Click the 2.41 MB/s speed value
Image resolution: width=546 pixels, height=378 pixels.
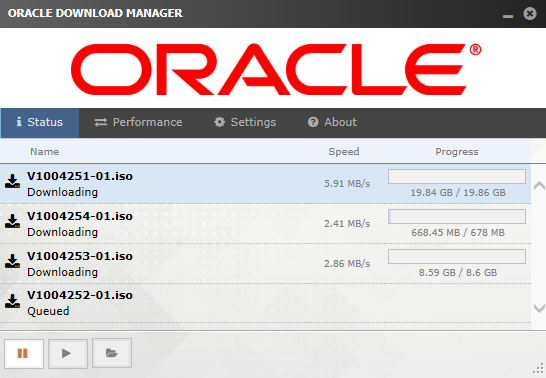347,223
